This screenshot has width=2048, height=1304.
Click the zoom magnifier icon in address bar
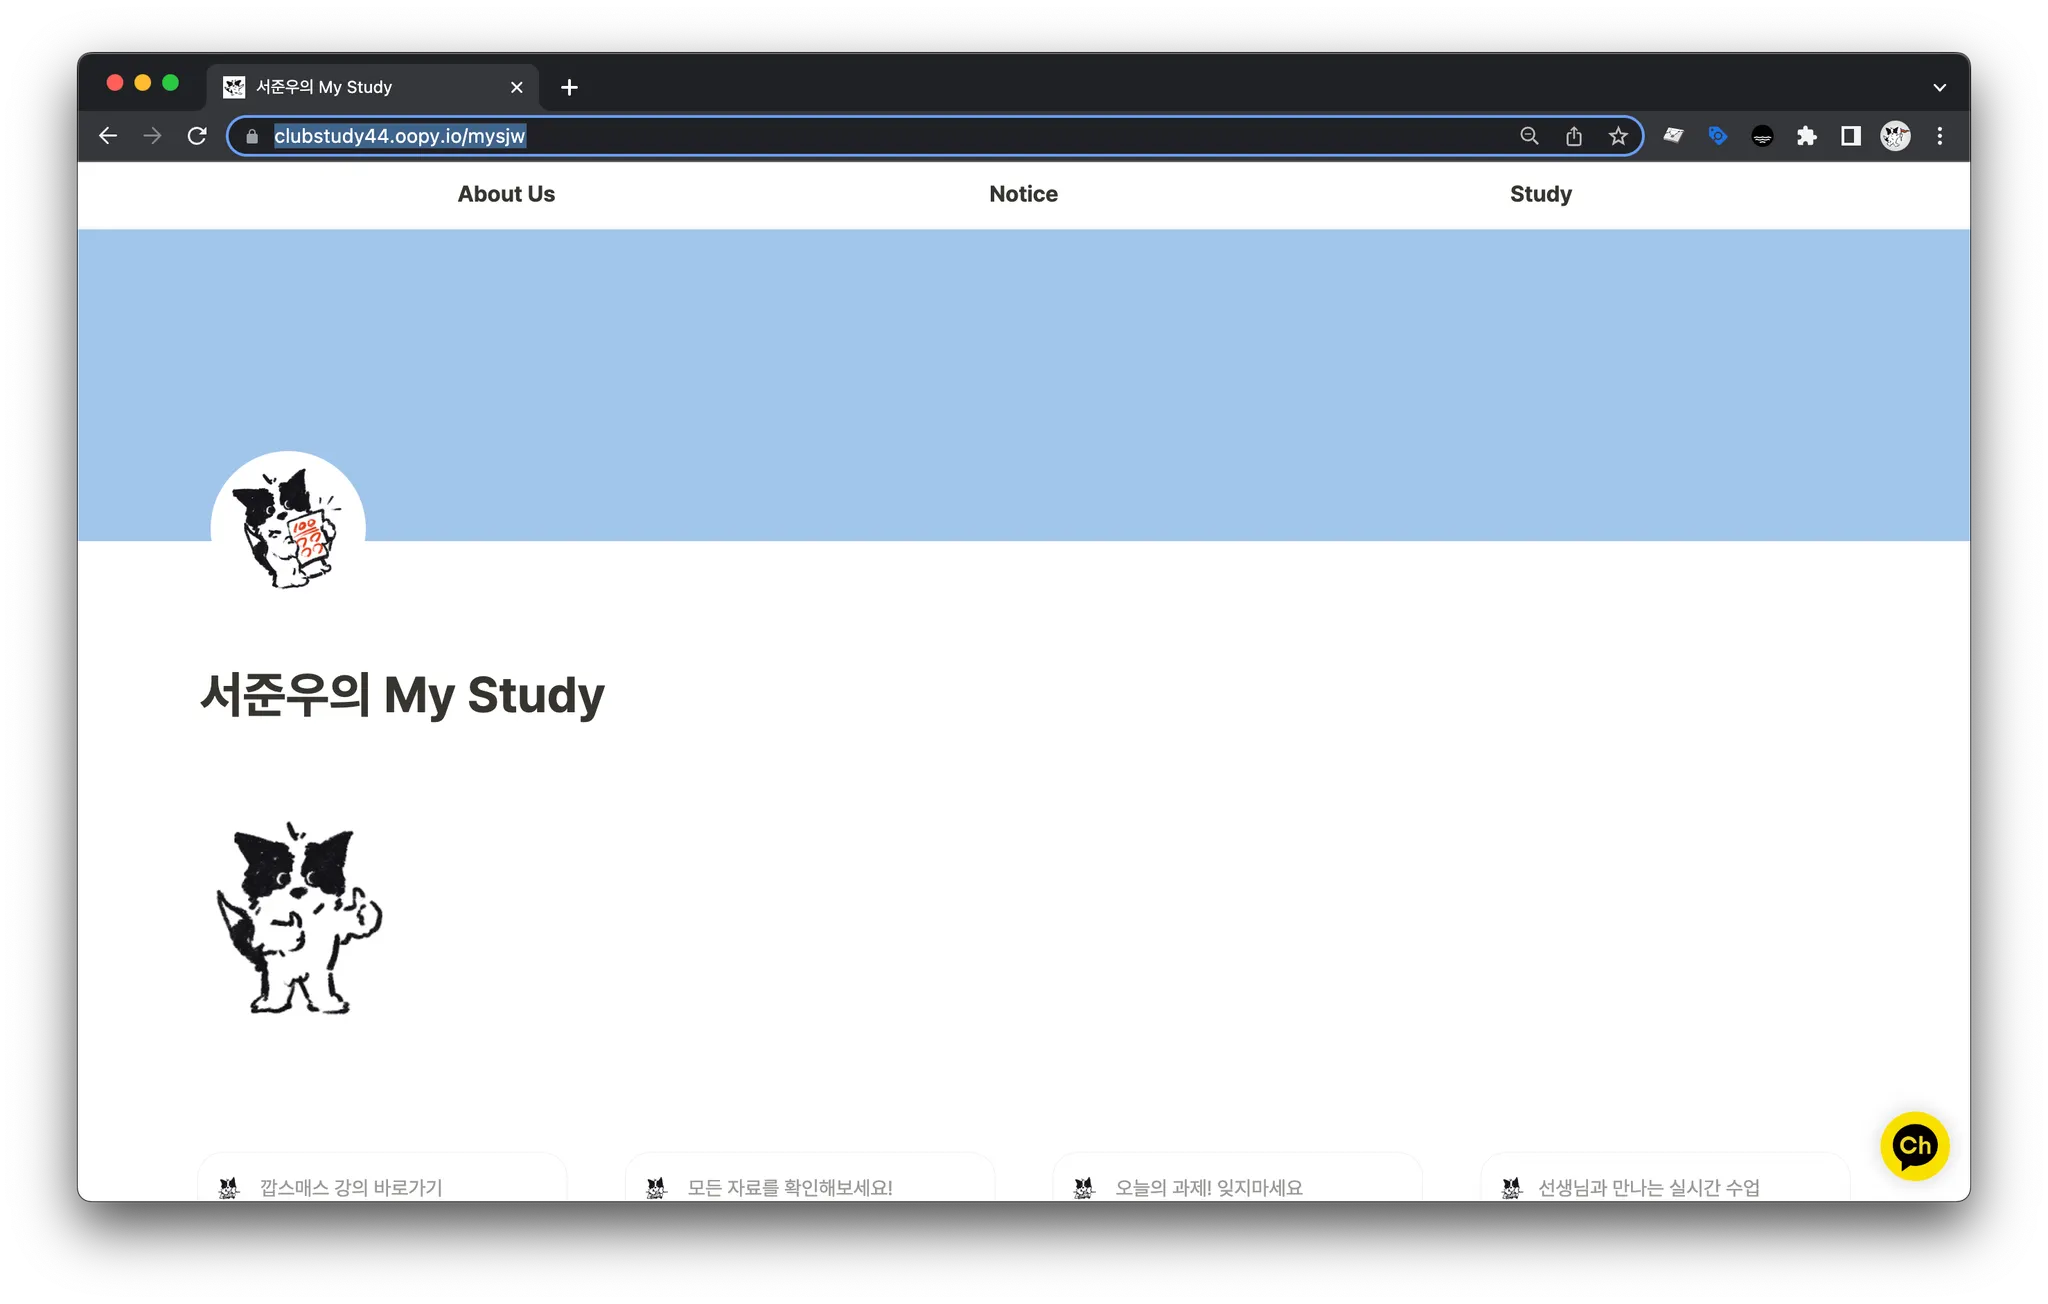(x=1529, y=136)
